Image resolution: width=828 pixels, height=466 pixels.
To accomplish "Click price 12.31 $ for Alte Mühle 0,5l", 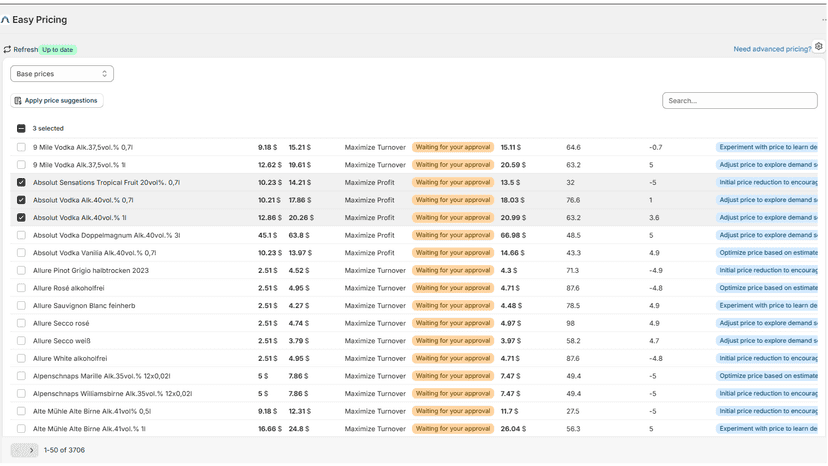I will (x=300, y=411).
